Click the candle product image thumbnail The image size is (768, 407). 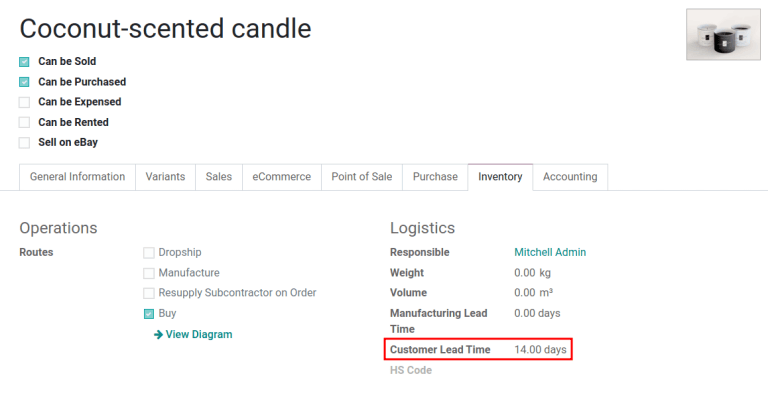(724, 35)
